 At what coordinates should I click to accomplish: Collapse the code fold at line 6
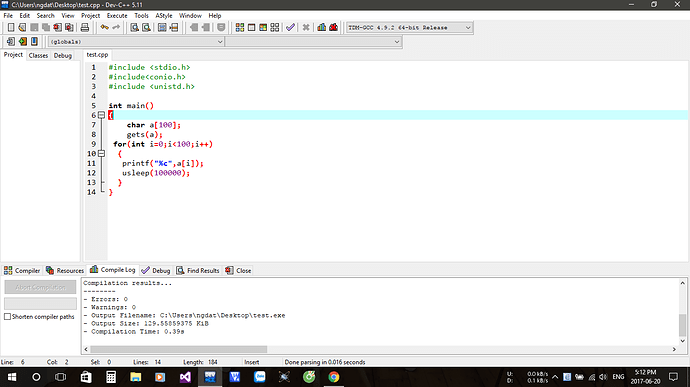[x=101, y=115]
